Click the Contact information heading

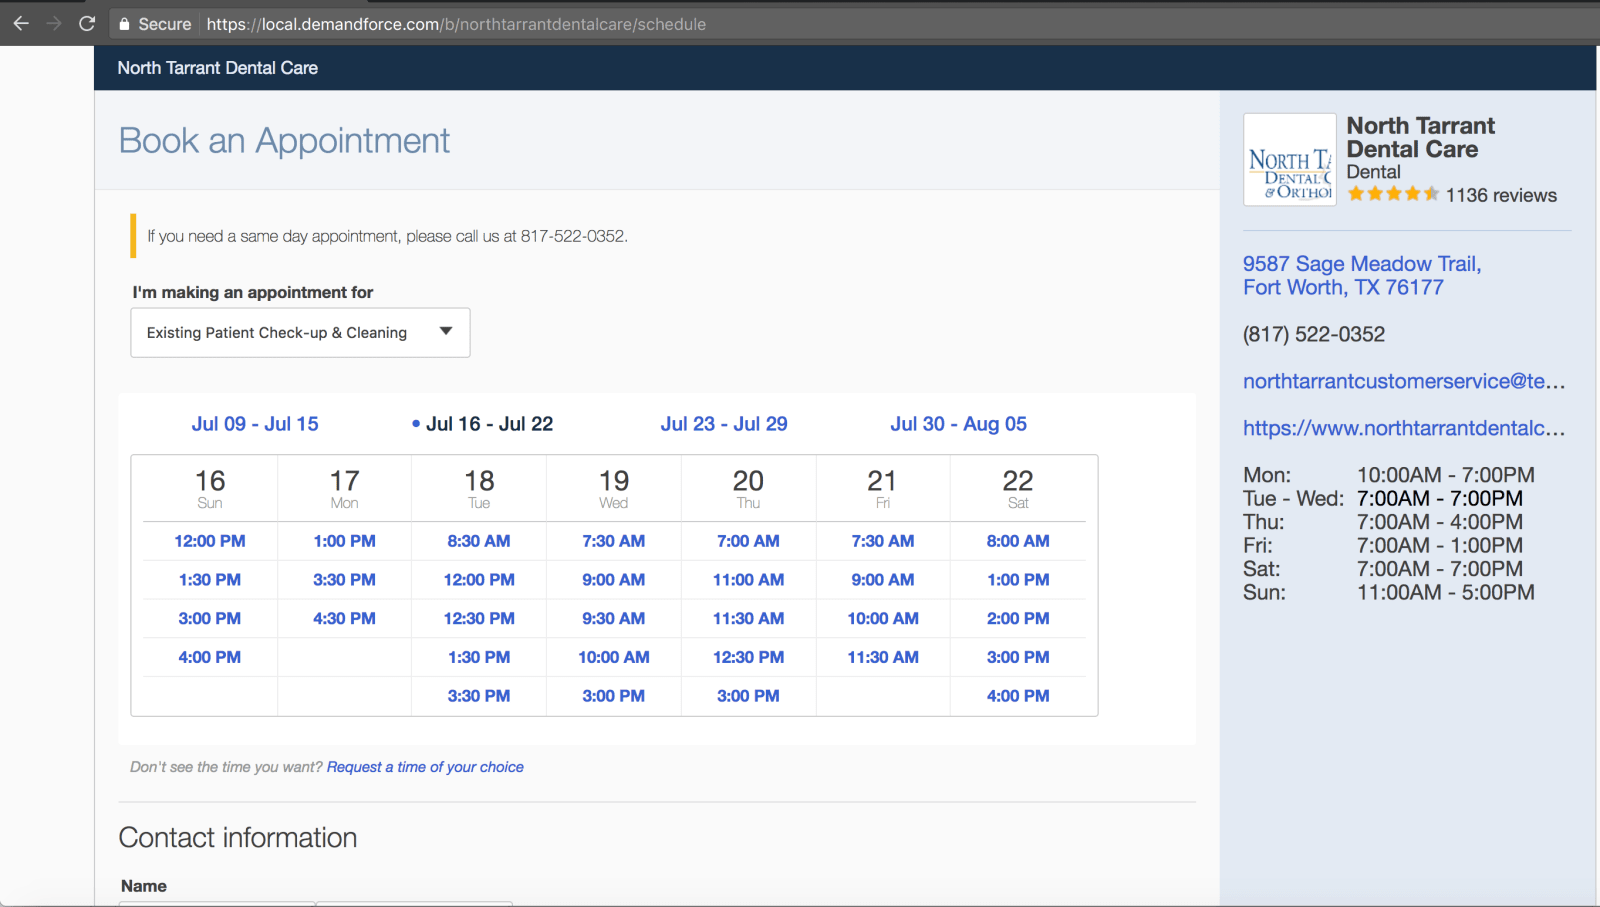coord(238,838)
